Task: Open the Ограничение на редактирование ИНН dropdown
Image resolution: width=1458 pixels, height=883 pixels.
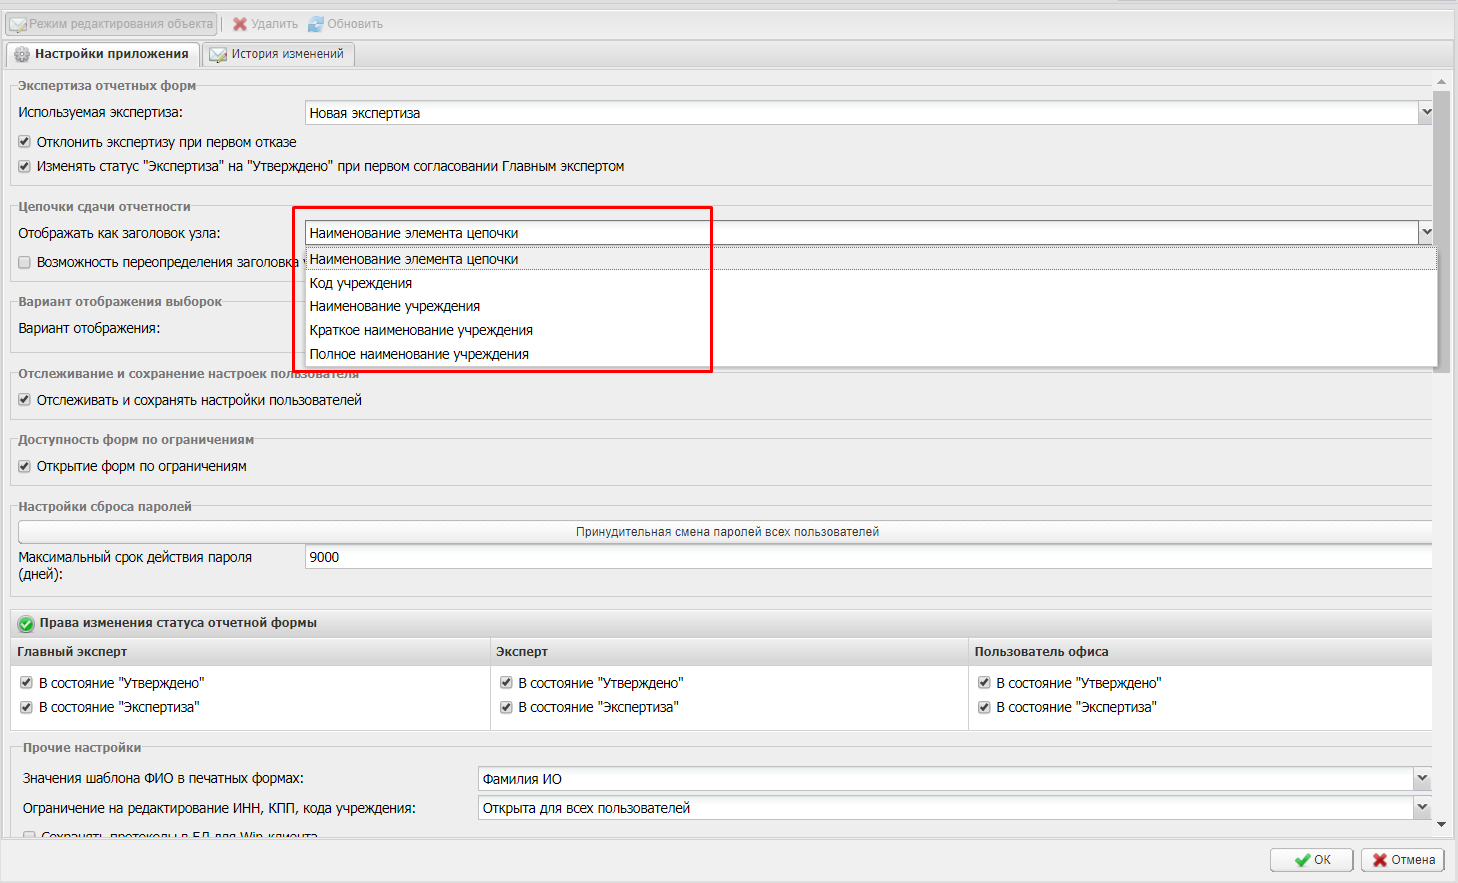Action: tap(1422, 807)
